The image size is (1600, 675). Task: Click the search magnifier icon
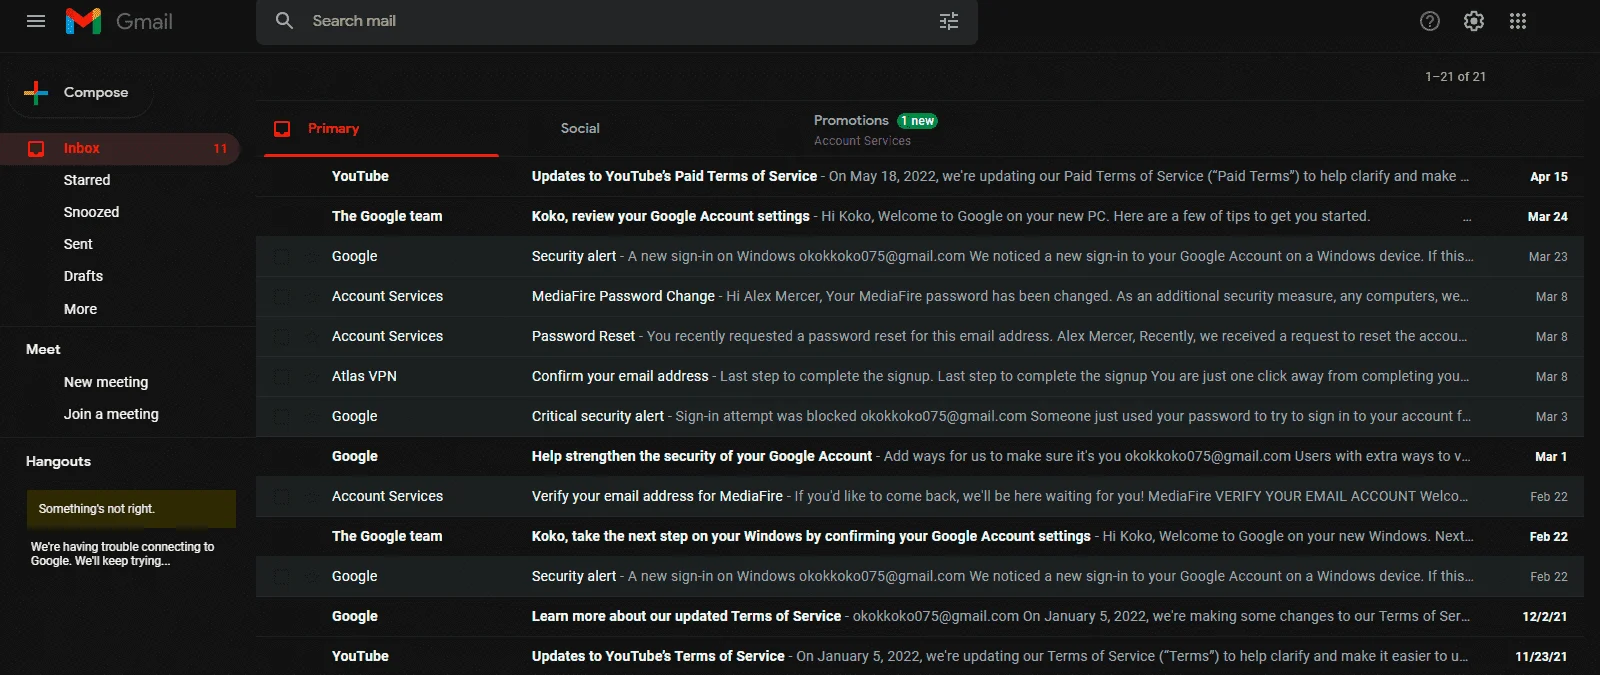284,21
